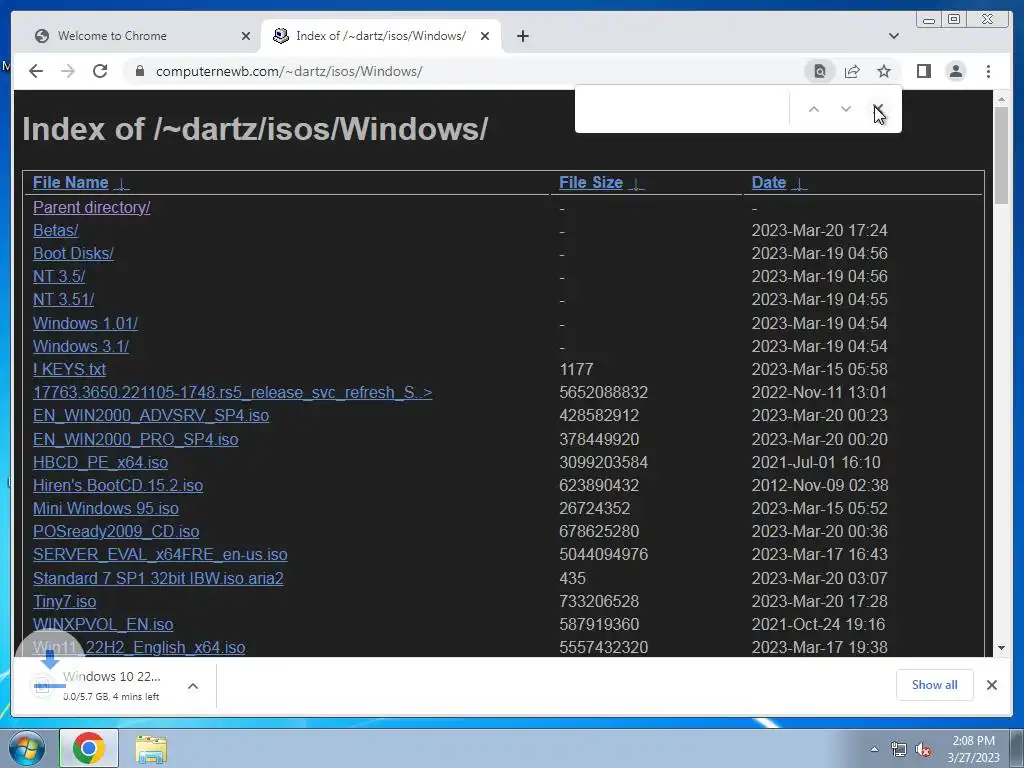Bookmark this tab with the star

pyautogui.click(x=884, y=71)
